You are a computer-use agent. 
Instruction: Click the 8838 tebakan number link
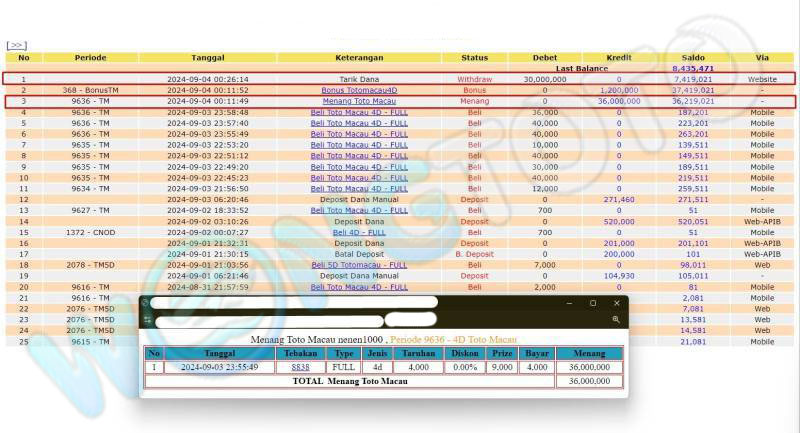click(300, 367)
